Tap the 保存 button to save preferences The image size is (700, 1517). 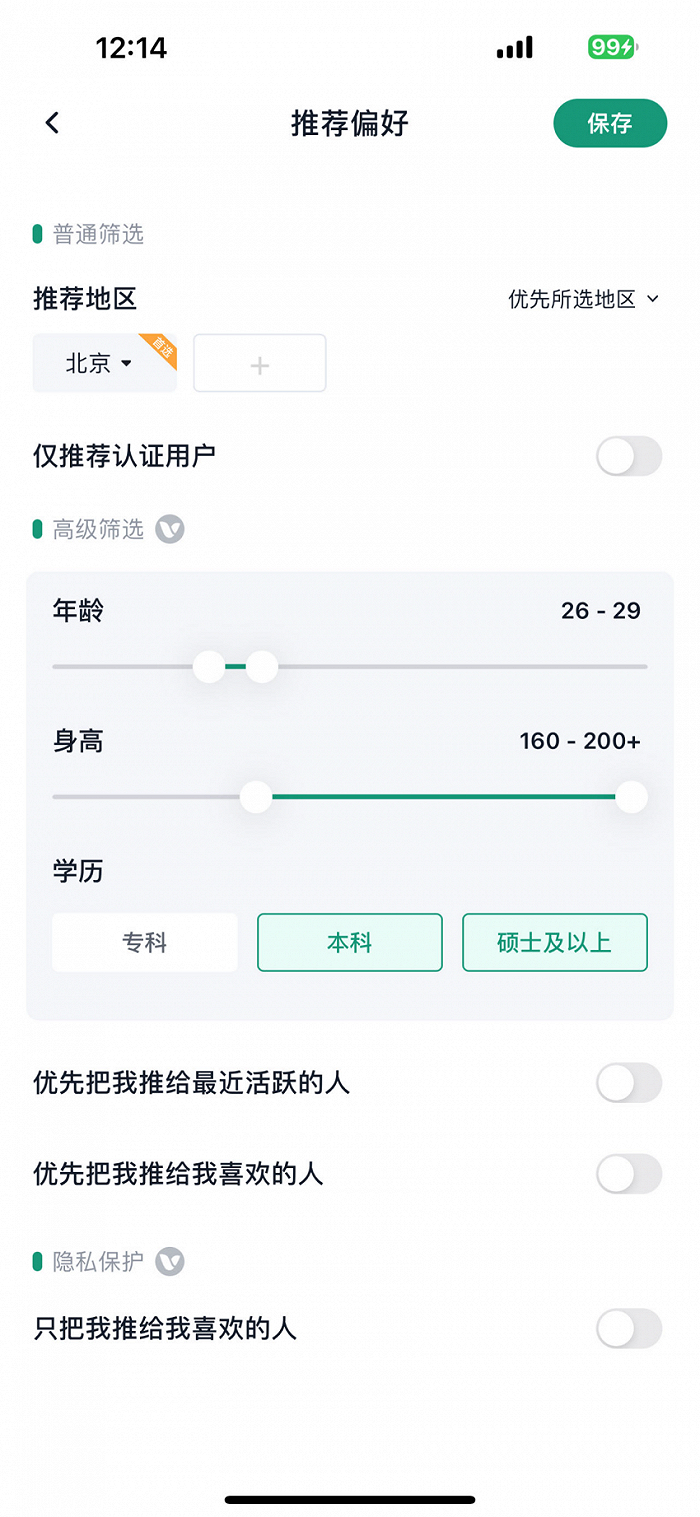point(610,123)
